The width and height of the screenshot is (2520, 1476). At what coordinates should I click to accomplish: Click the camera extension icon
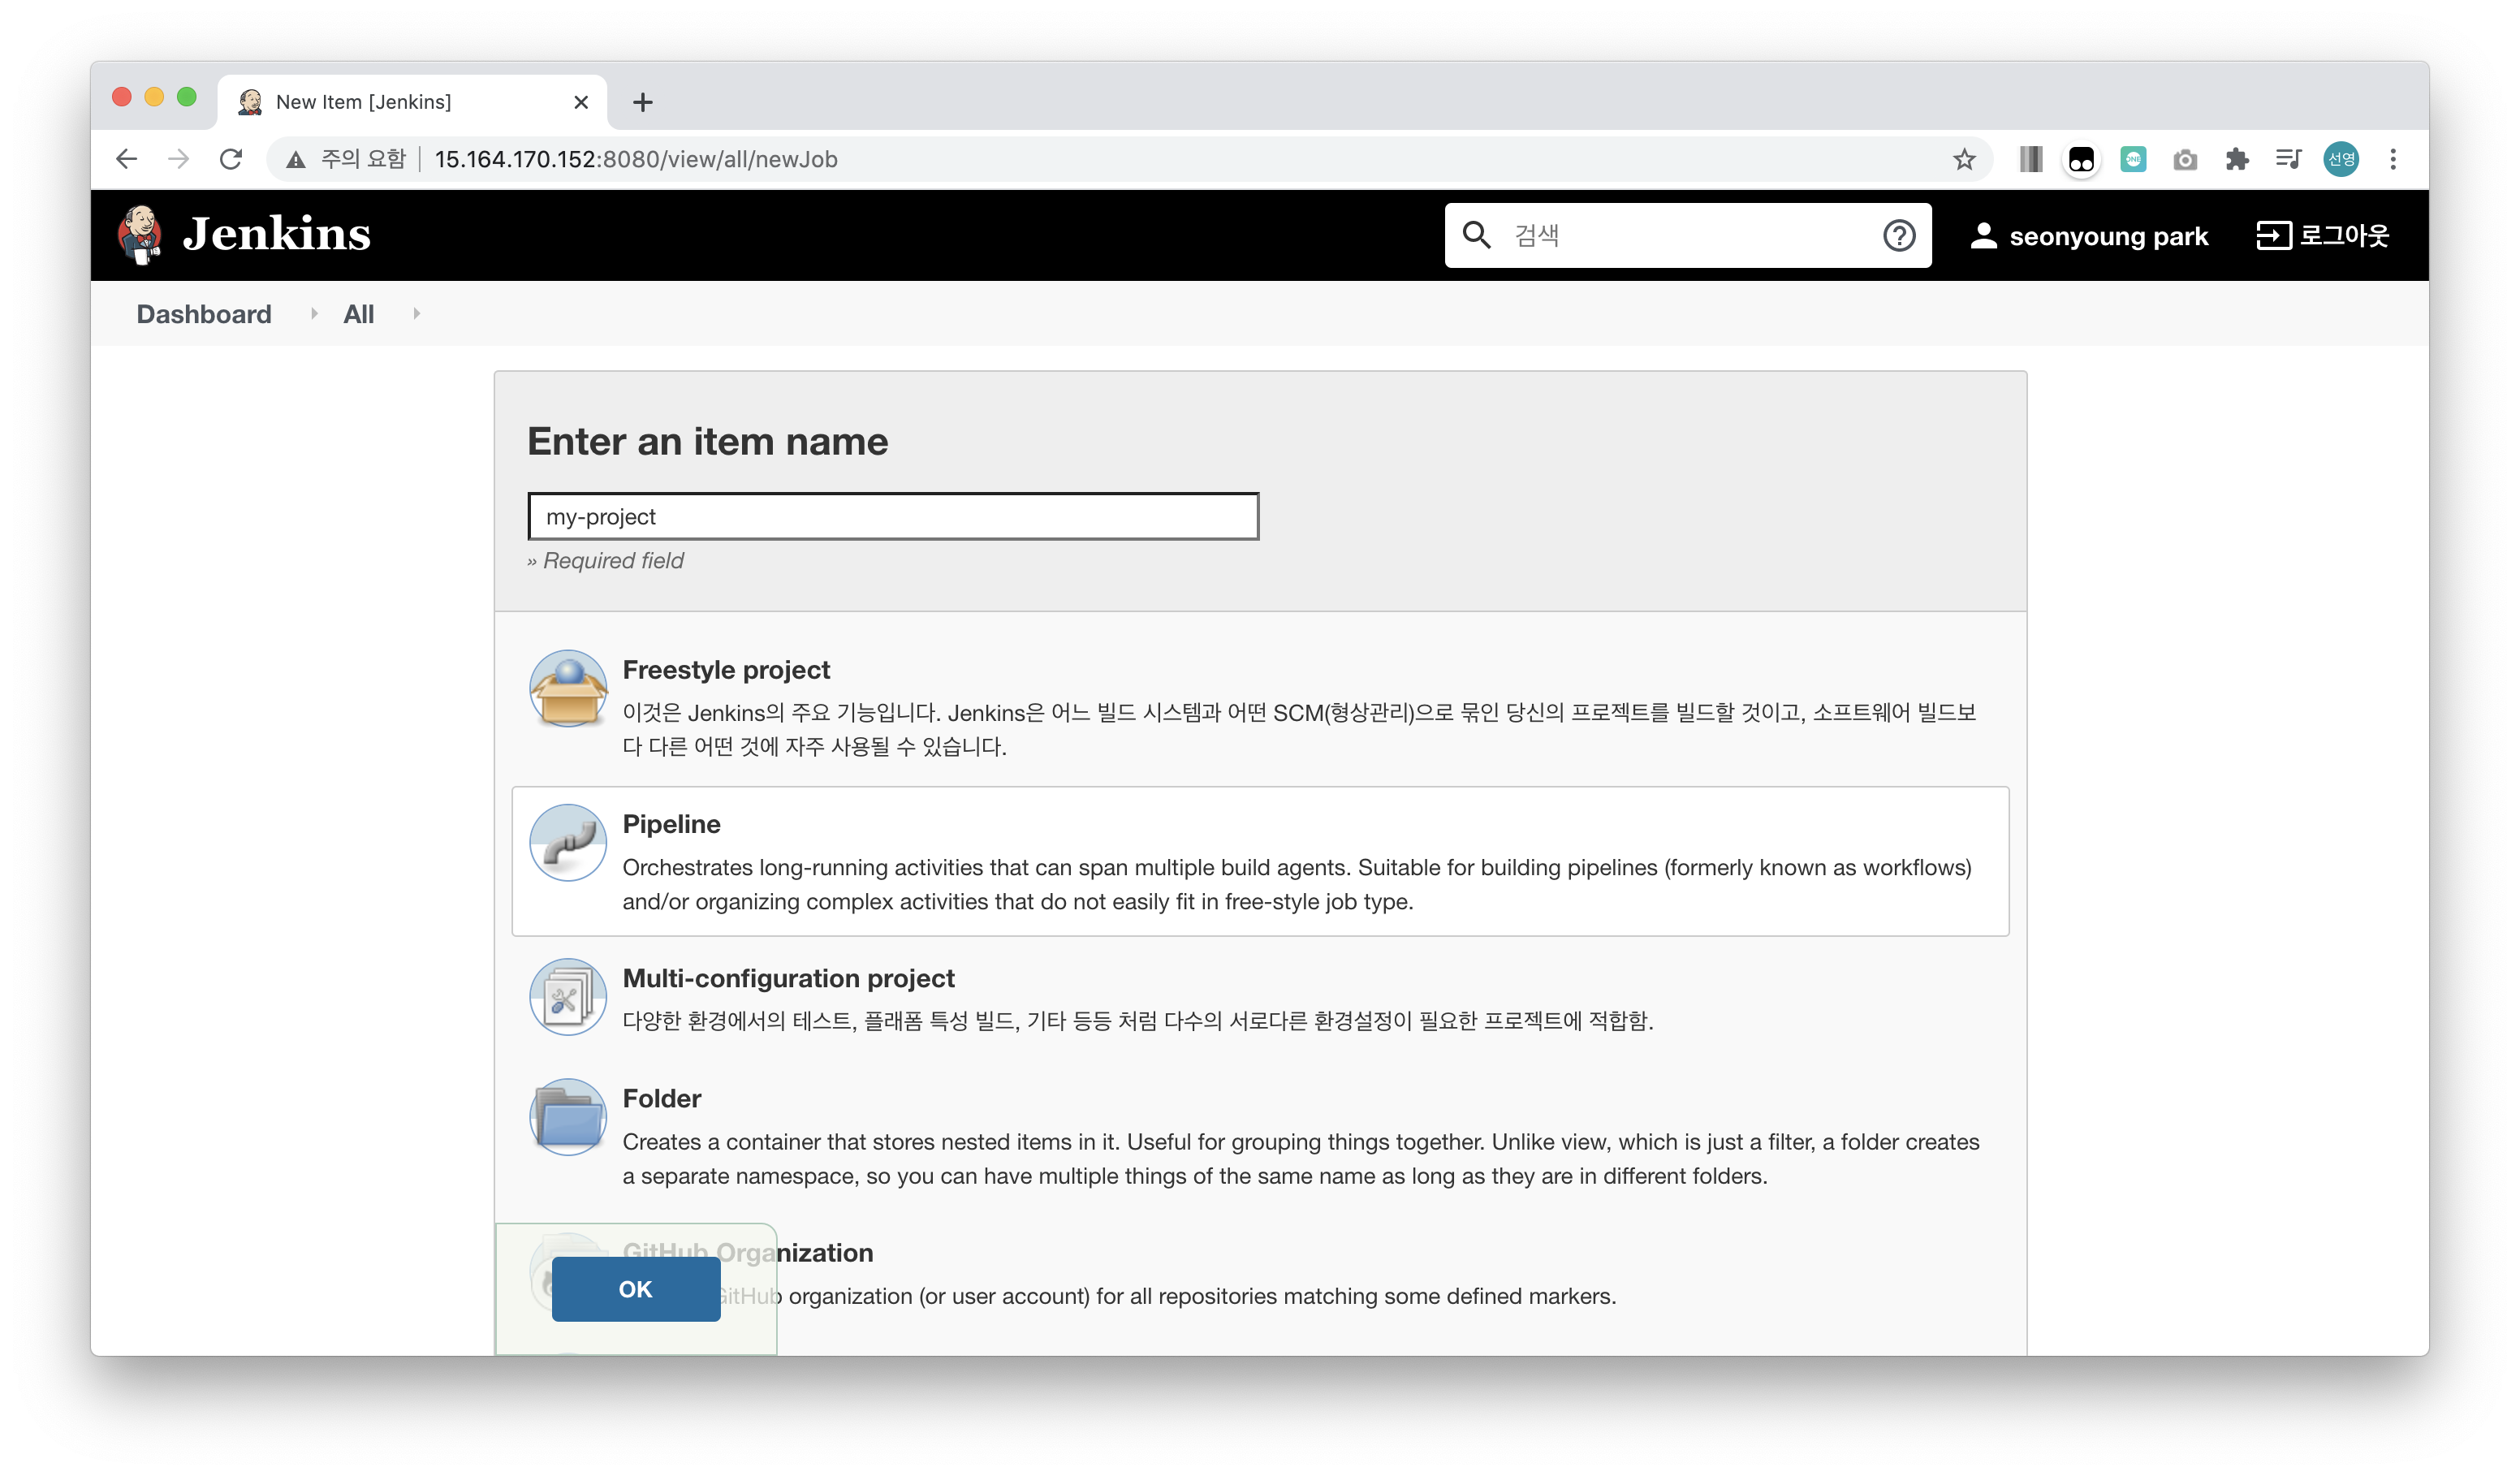[x=2184, y=159]
